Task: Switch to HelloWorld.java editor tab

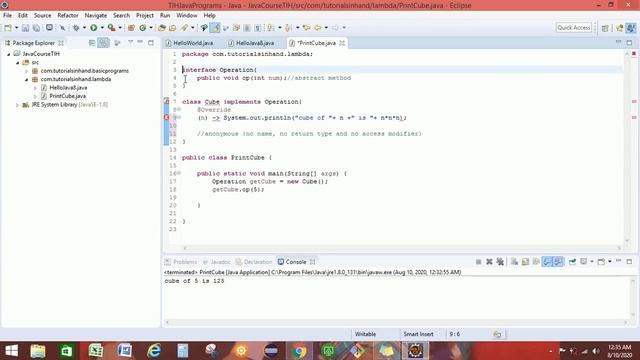Action: [x=189, y=43]
